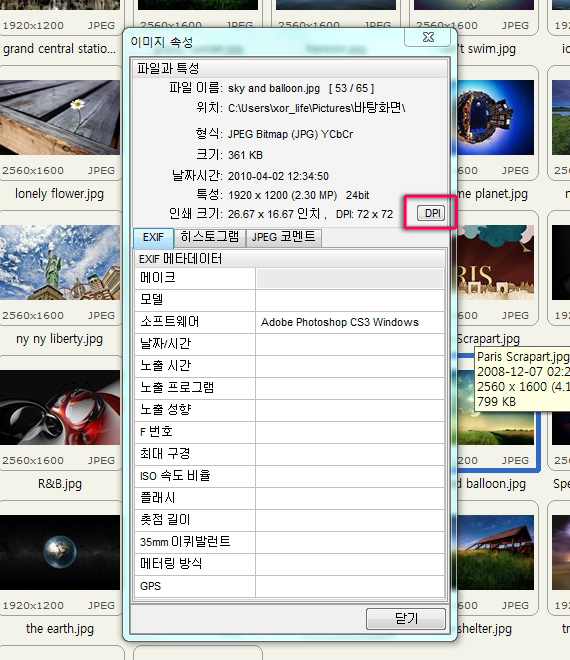
Task: Select the shelter.jpg thumbnail
Action: [495, 552]
